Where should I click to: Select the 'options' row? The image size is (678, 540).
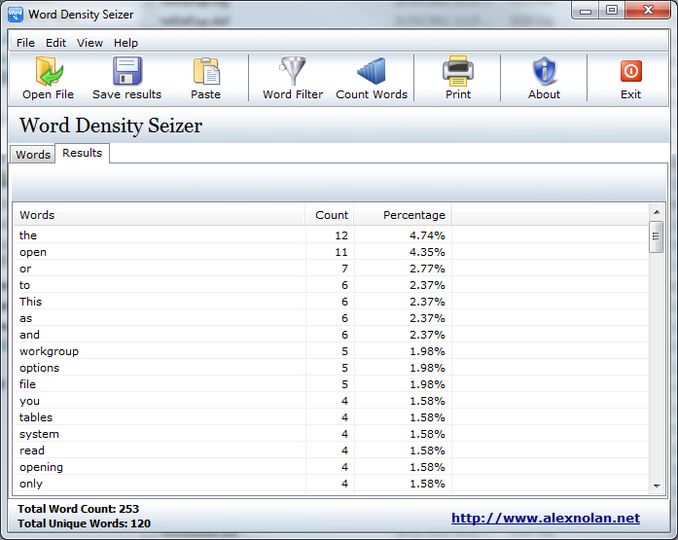coord(331,368)
